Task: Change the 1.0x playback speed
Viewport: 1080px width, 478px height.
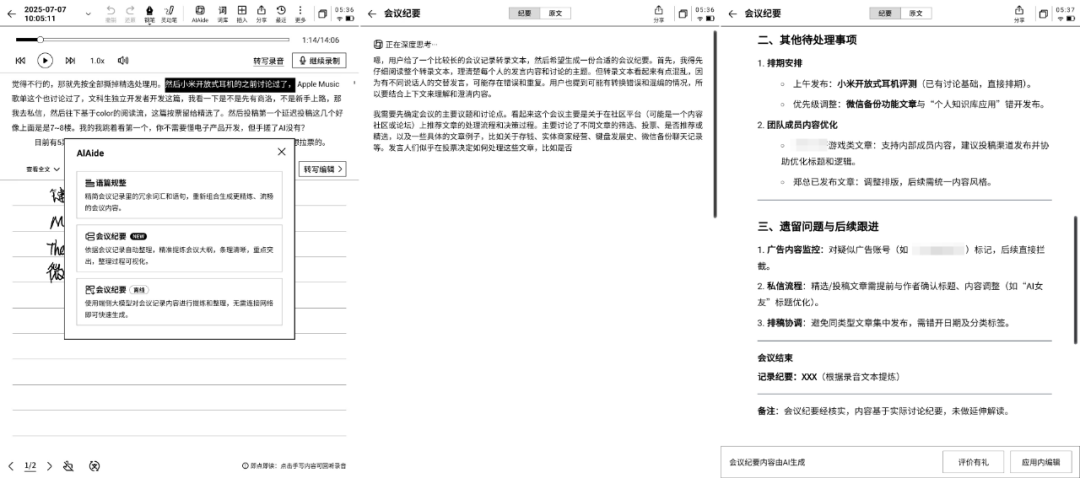Action: (x=97, y=61)
